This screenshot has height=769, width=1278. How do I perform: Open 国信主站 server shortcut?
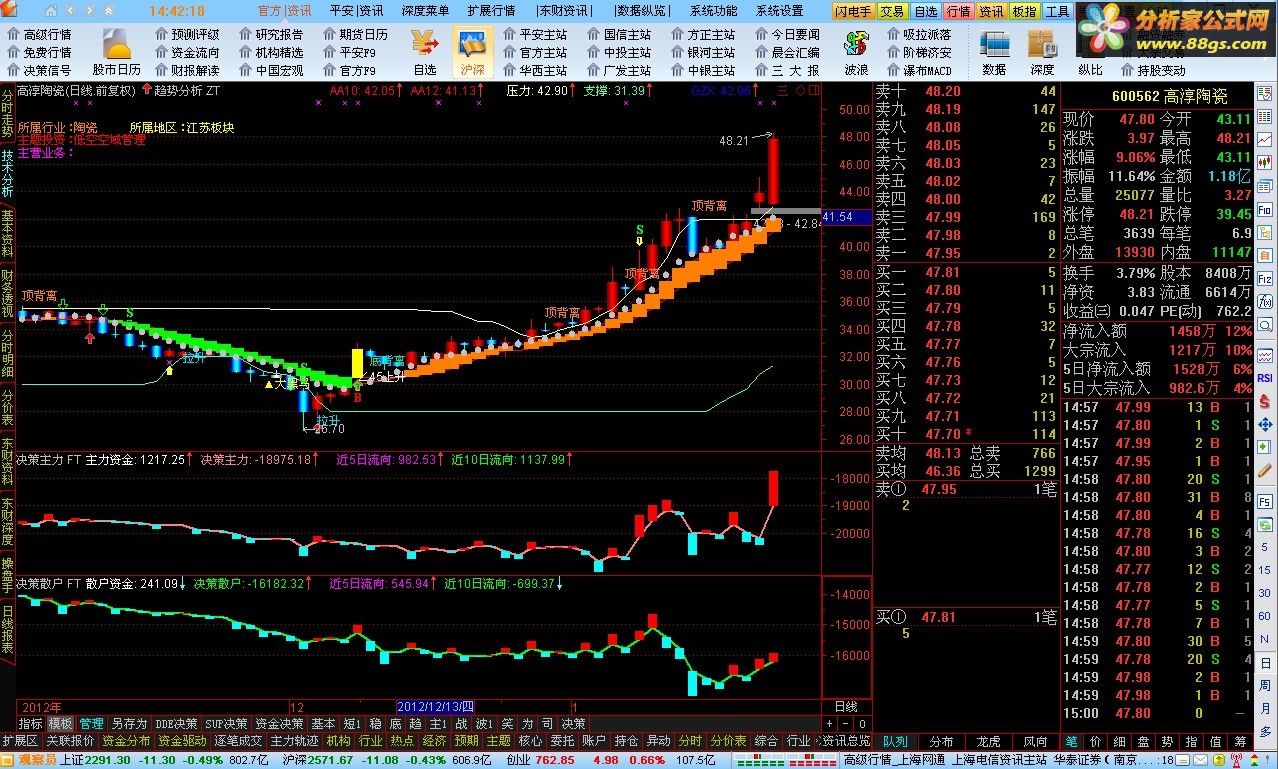[617, 34]
